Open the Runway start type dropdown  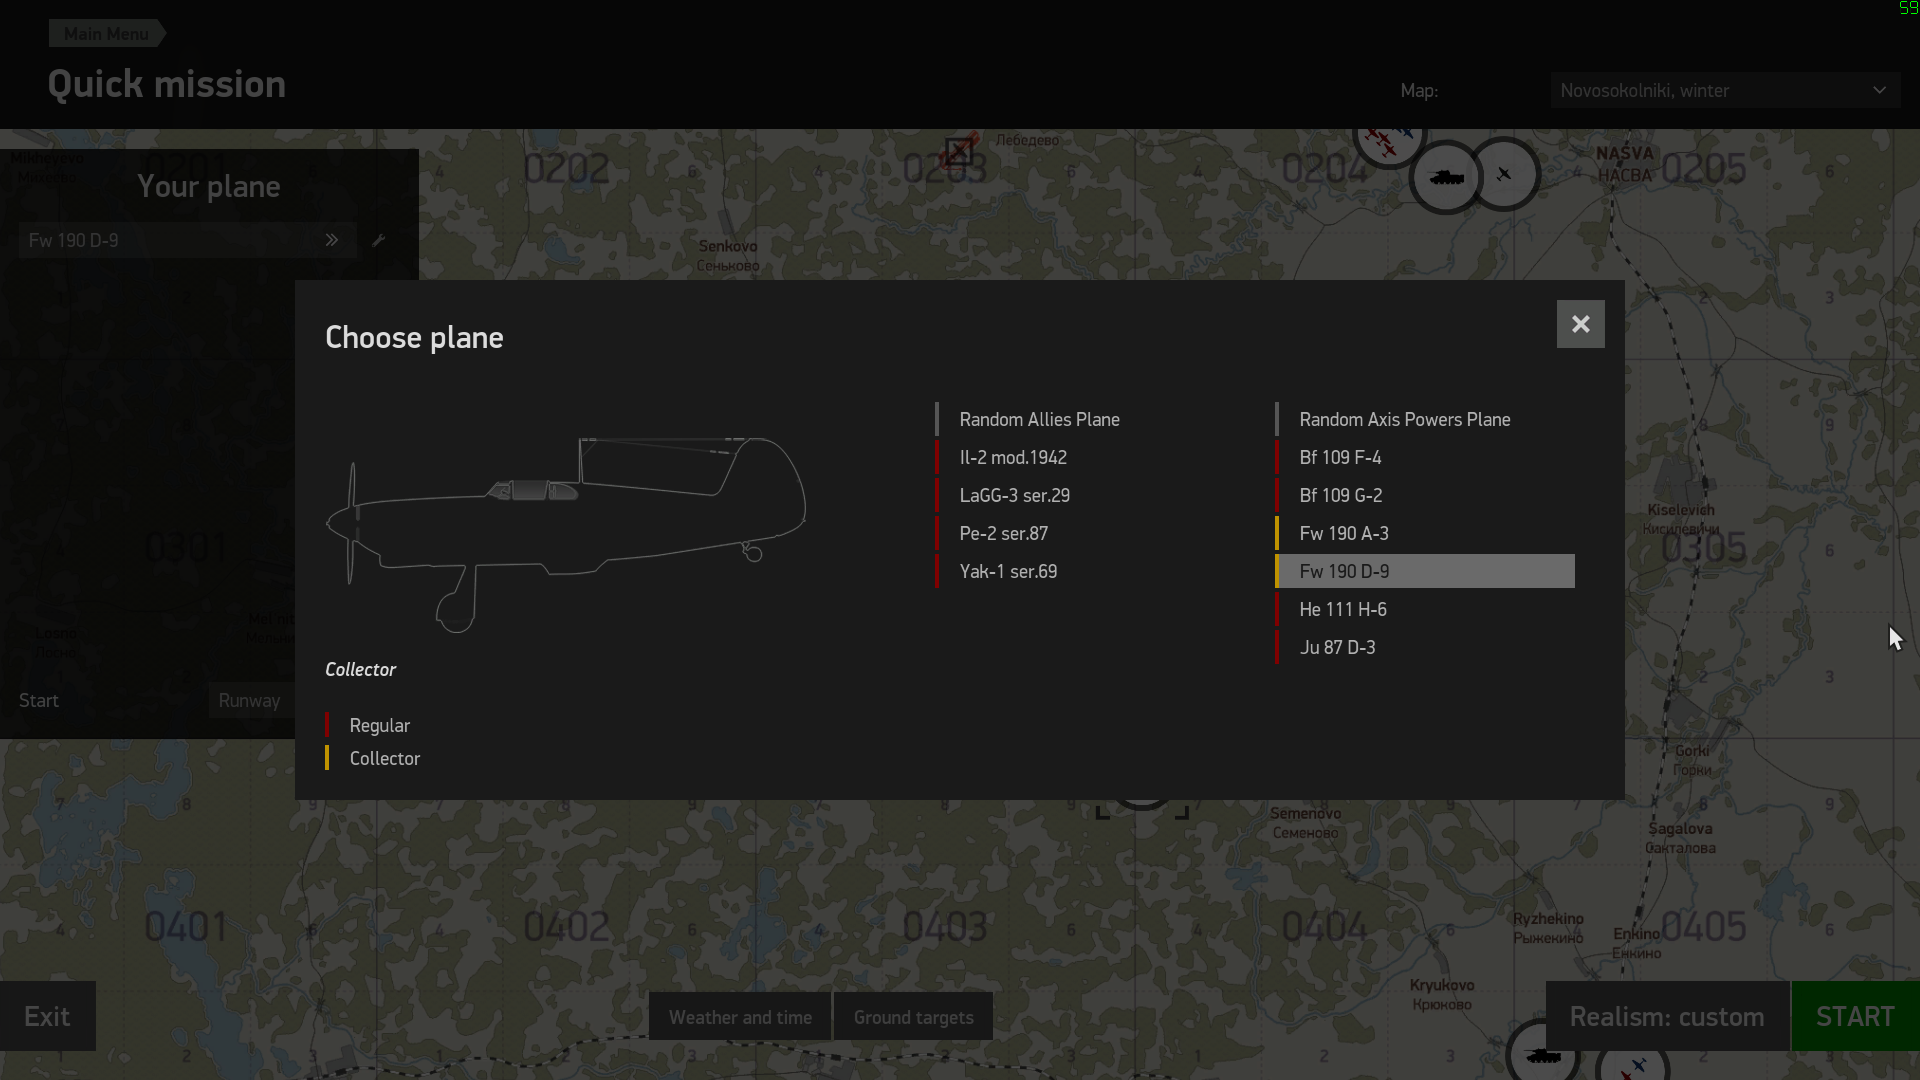250,700
